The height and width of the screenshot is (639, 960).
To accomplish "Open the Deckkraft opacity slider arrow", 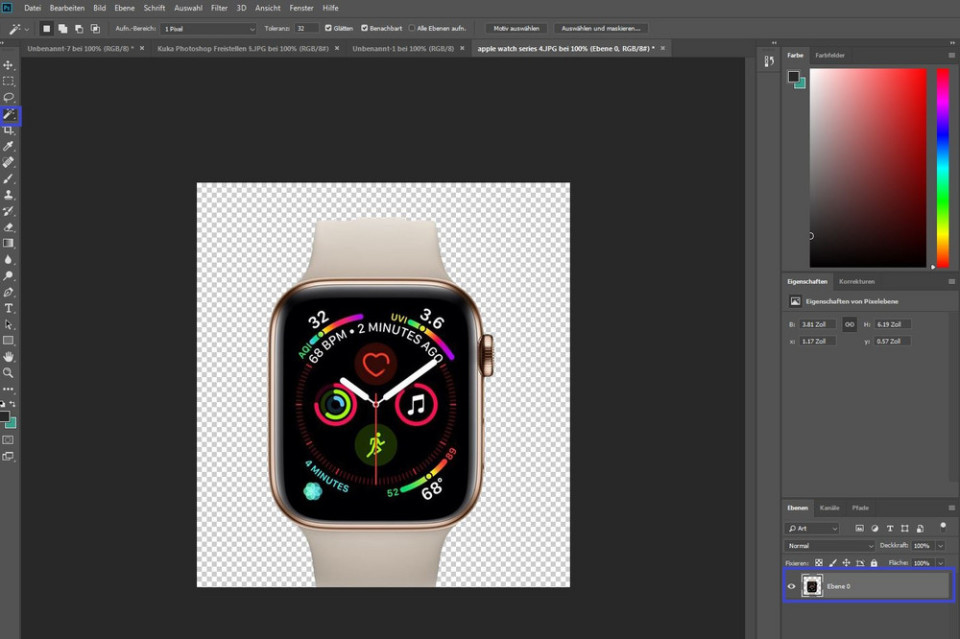I will pyautogui.click(x=940, y=545).
